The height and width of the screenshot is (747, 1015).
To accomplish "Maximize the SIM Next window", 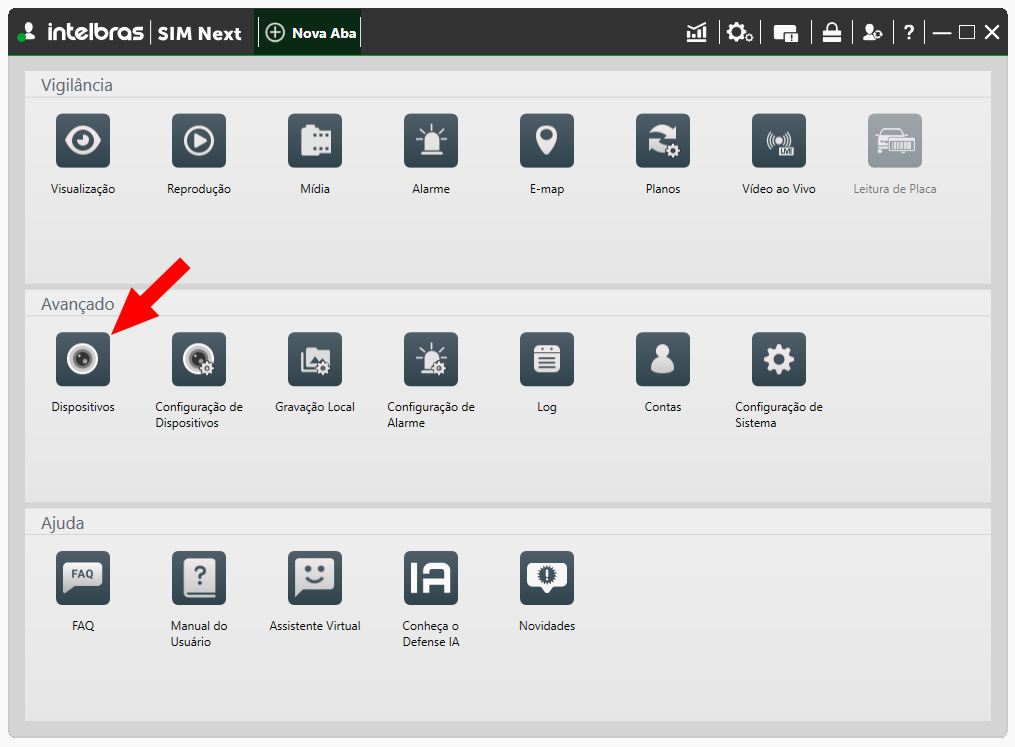I will click(966, 32).
